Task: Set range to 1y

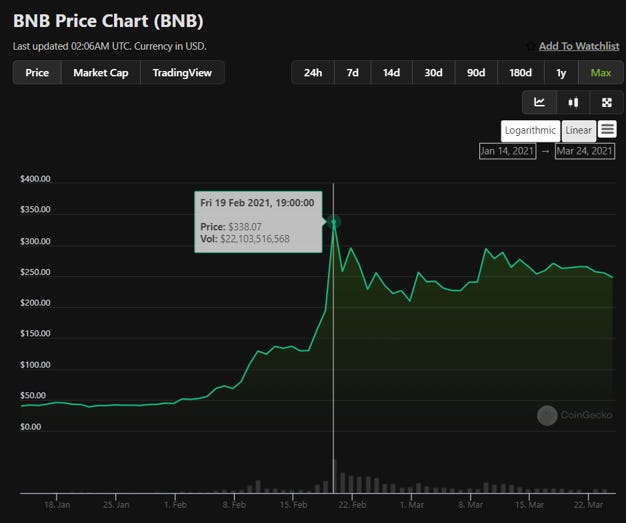Action: coord(561,73)
